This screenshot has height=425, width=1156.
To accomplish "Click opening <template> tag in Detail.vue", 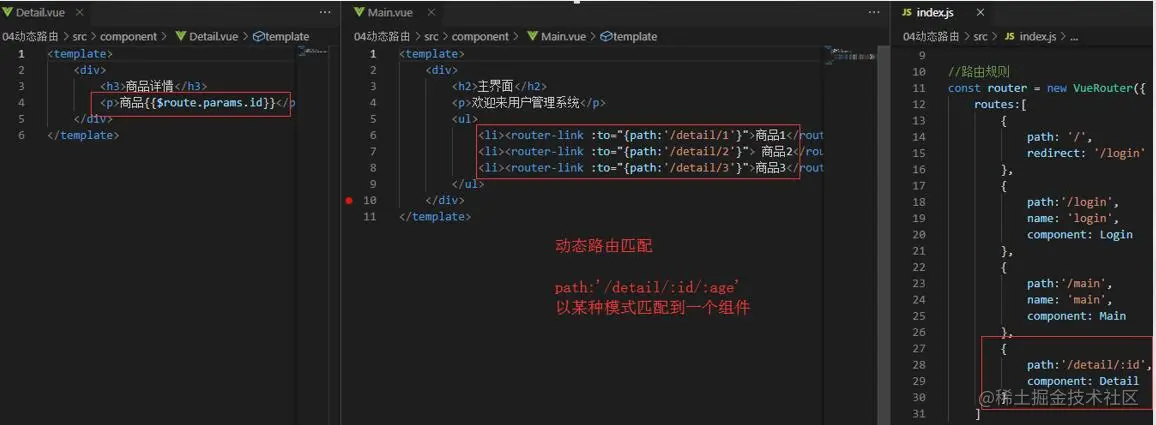I will pos(80,54).
